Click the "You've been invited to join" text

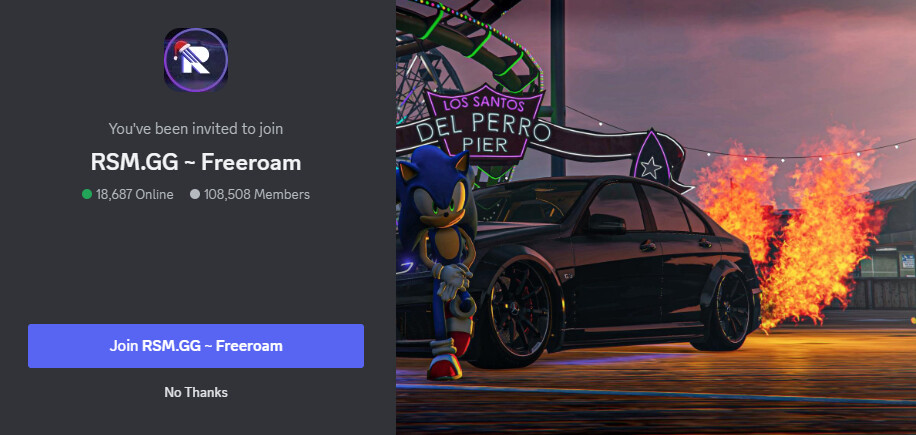pyautogui.click(x=196, y=128)
